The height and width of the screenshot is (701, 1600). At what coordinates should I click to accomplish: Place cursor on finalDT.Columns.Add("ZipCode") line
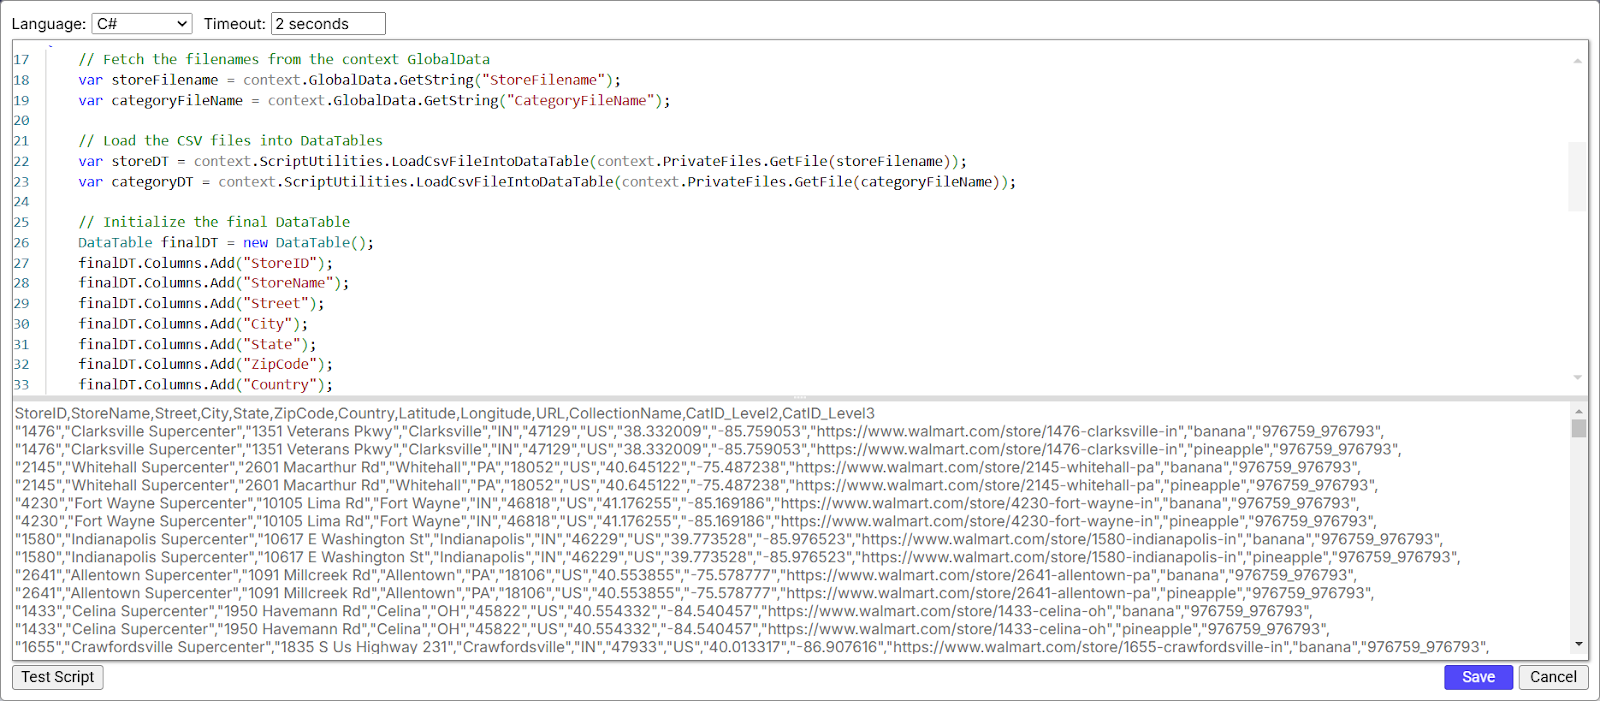click(205, 364)
